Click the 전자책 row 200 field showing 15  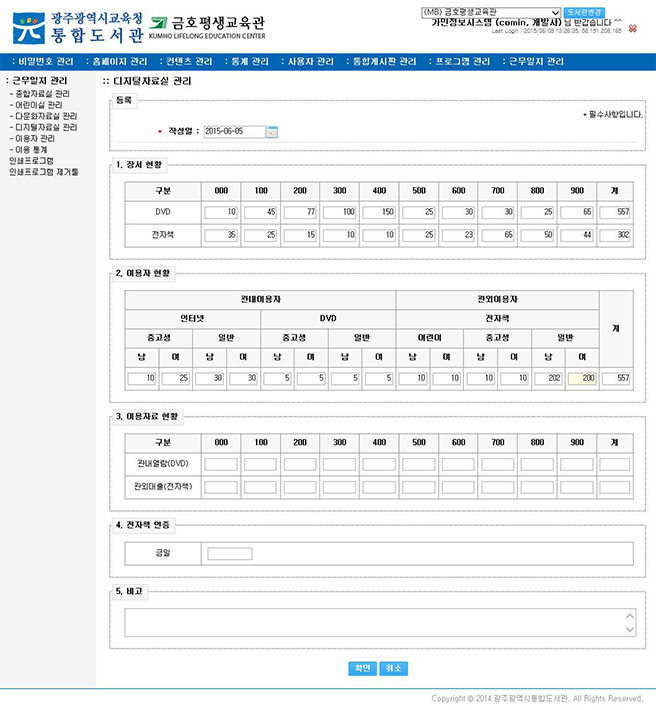click(x=300, y=235)
